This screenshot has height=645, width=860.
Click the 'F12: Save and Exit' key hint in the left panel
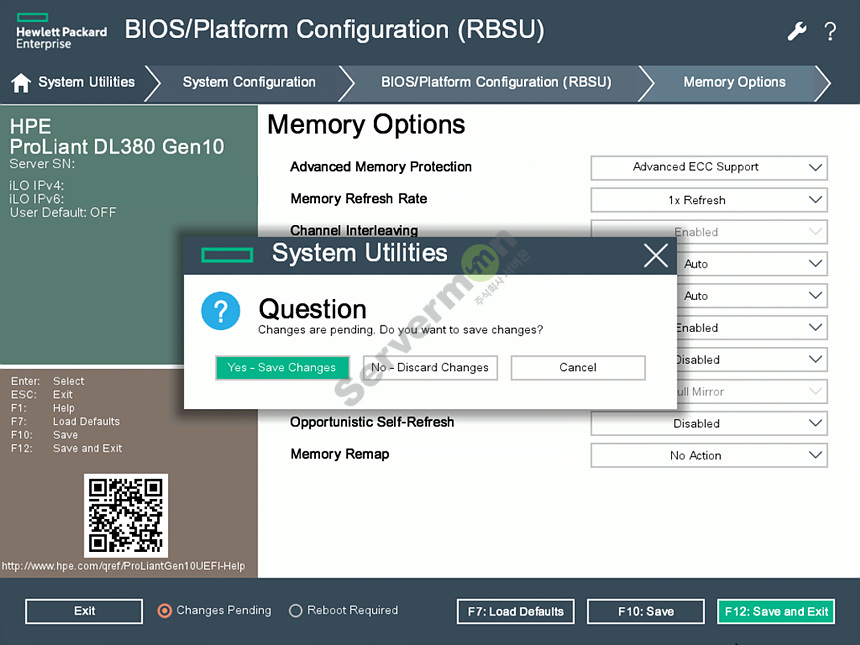pyautogui.click(x=66, y=448)
